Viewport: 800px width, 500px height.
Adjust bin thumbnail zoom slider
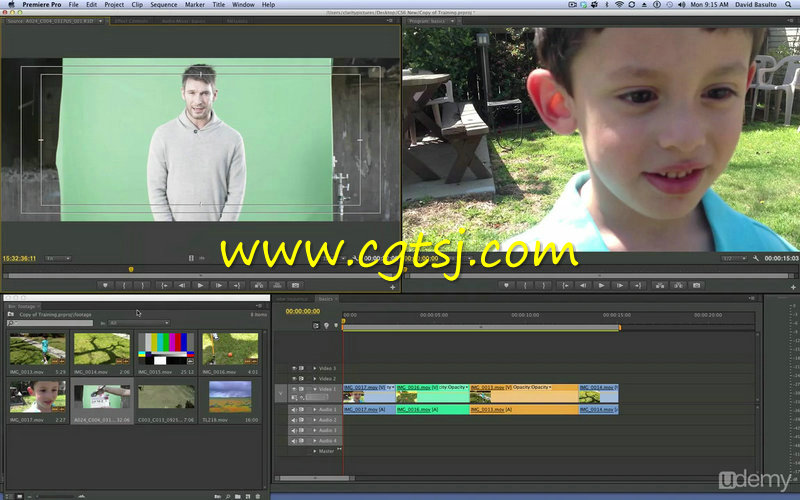[x=54, y=496]
